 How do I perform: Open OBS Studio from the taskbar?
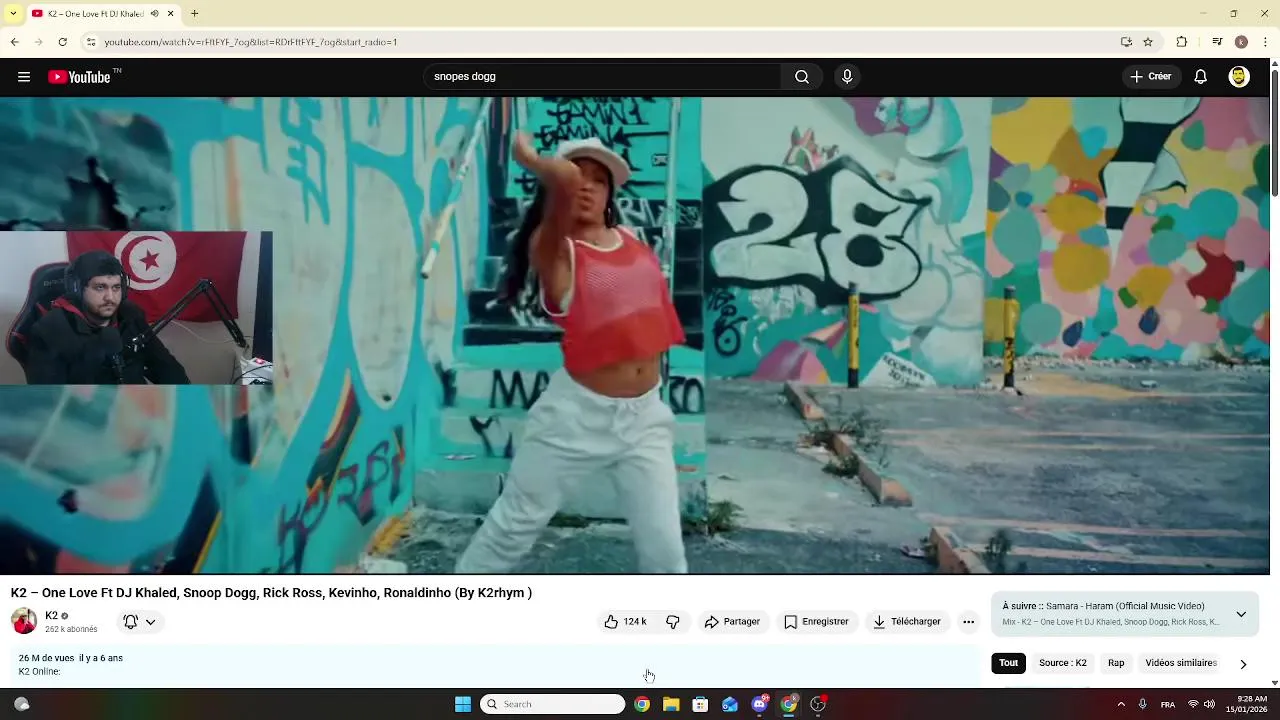pos(818,704)
